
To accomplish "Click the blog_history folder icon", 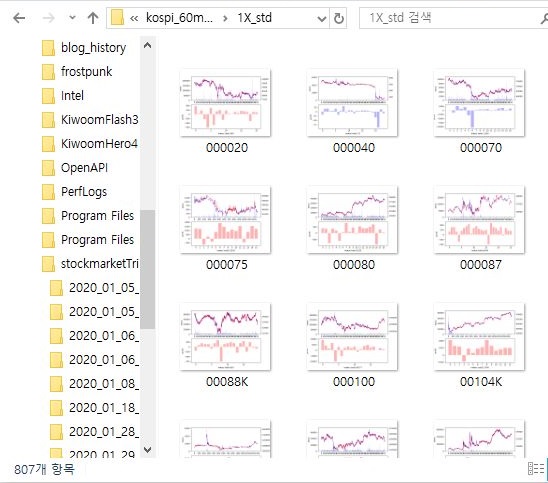I will (x=48, y=48).
